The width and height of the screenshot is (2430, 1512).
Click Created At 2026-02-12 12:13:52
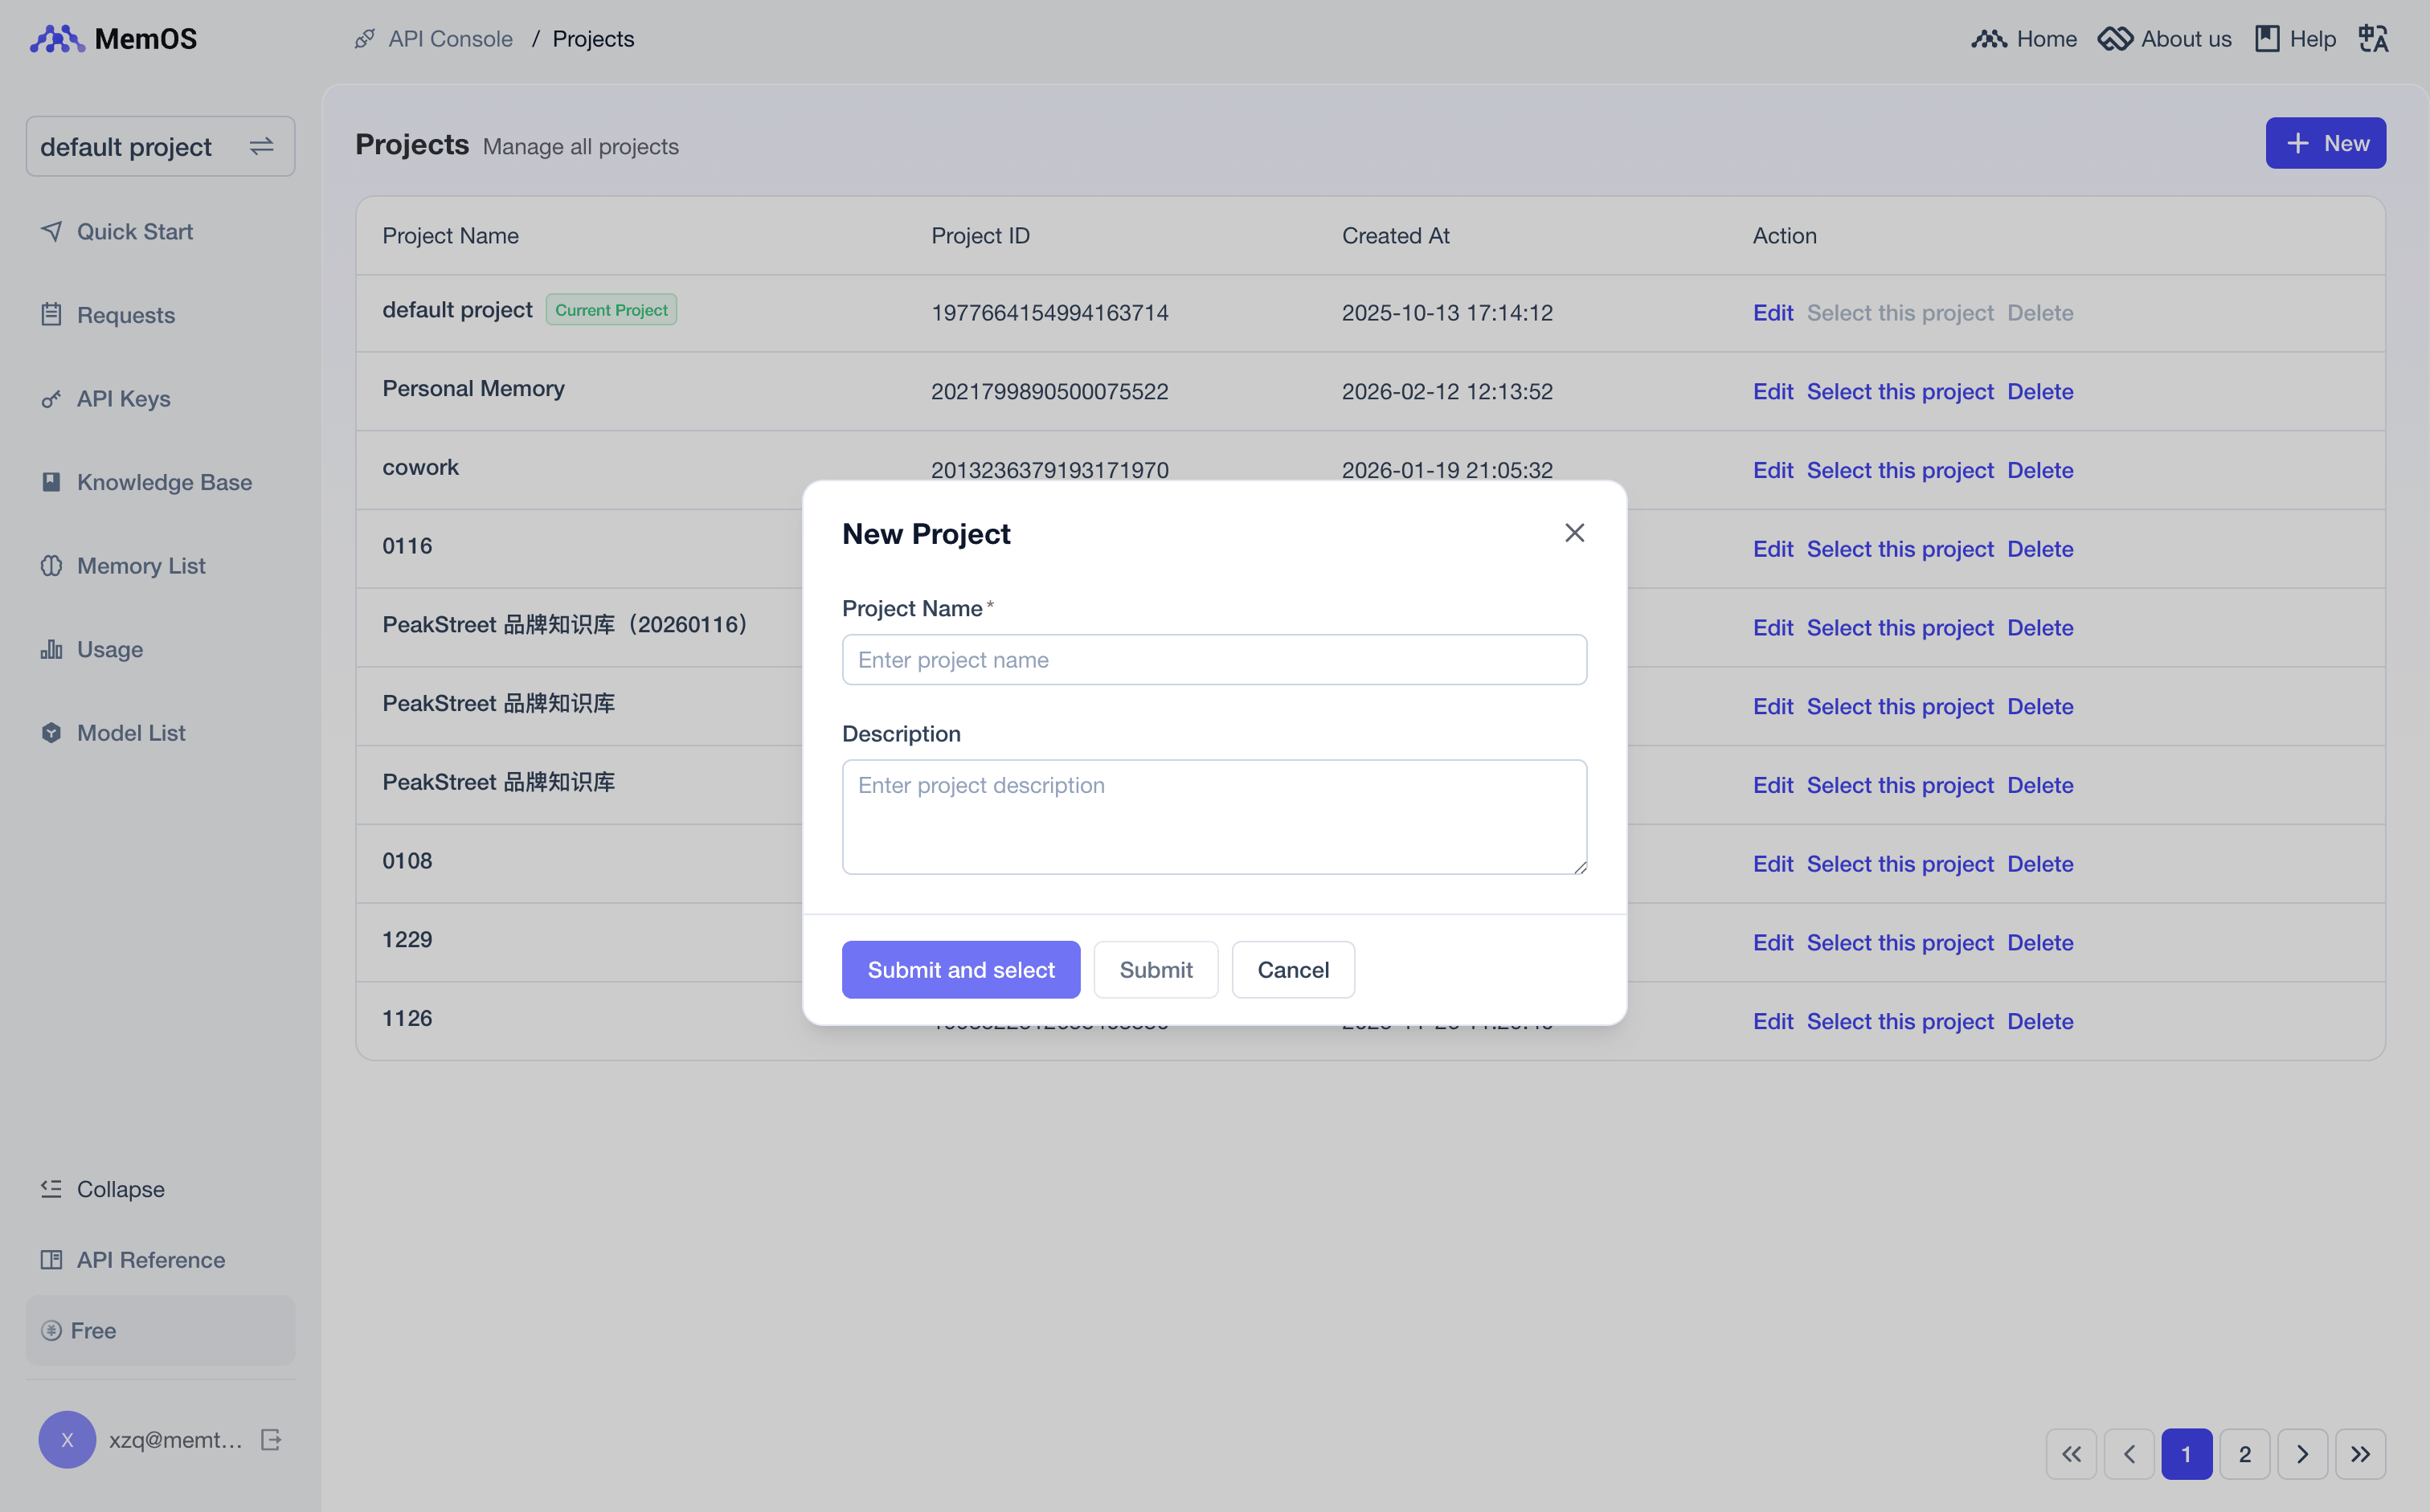tap(1447, 391)
